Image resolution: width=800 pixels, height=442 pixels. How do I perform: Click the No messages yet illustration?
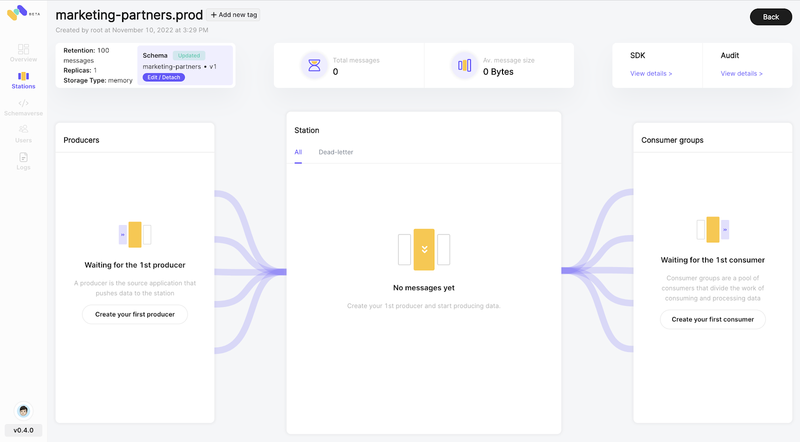(x=424, y=250)
